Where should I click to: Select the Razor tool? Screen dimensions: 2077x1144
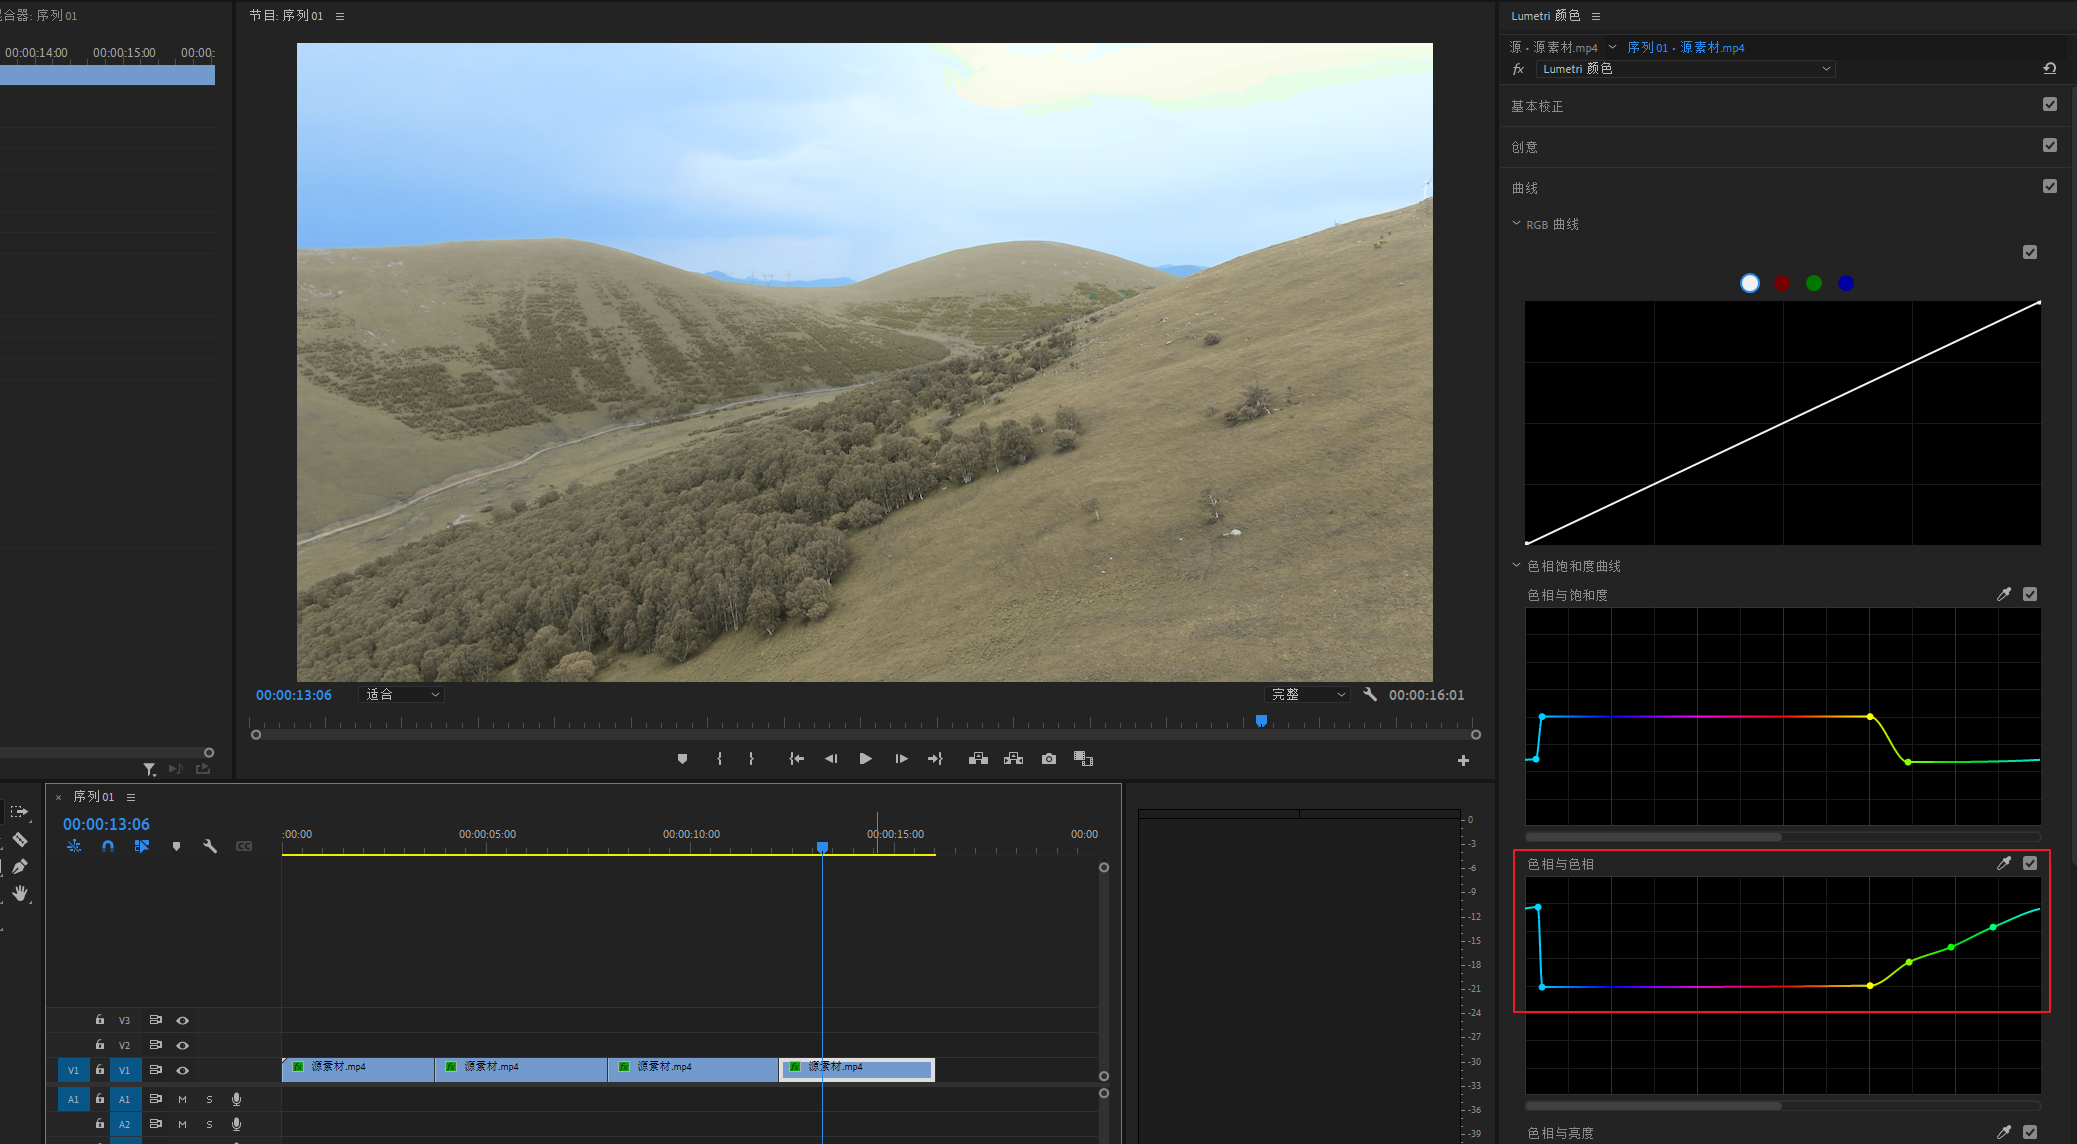click(19, 840)
